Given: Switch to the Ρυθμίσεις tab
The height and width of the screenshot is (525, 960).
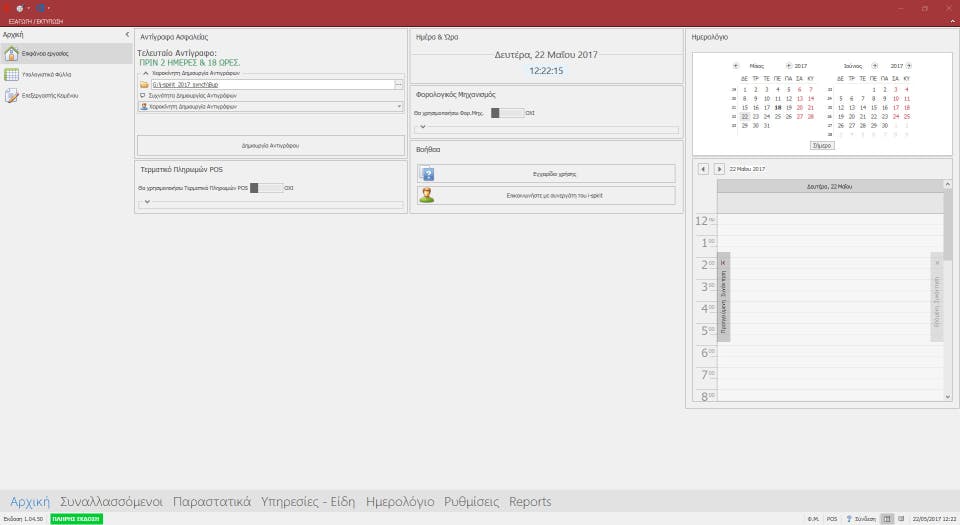Looking at the screenshot, I should tap(471, 502).
